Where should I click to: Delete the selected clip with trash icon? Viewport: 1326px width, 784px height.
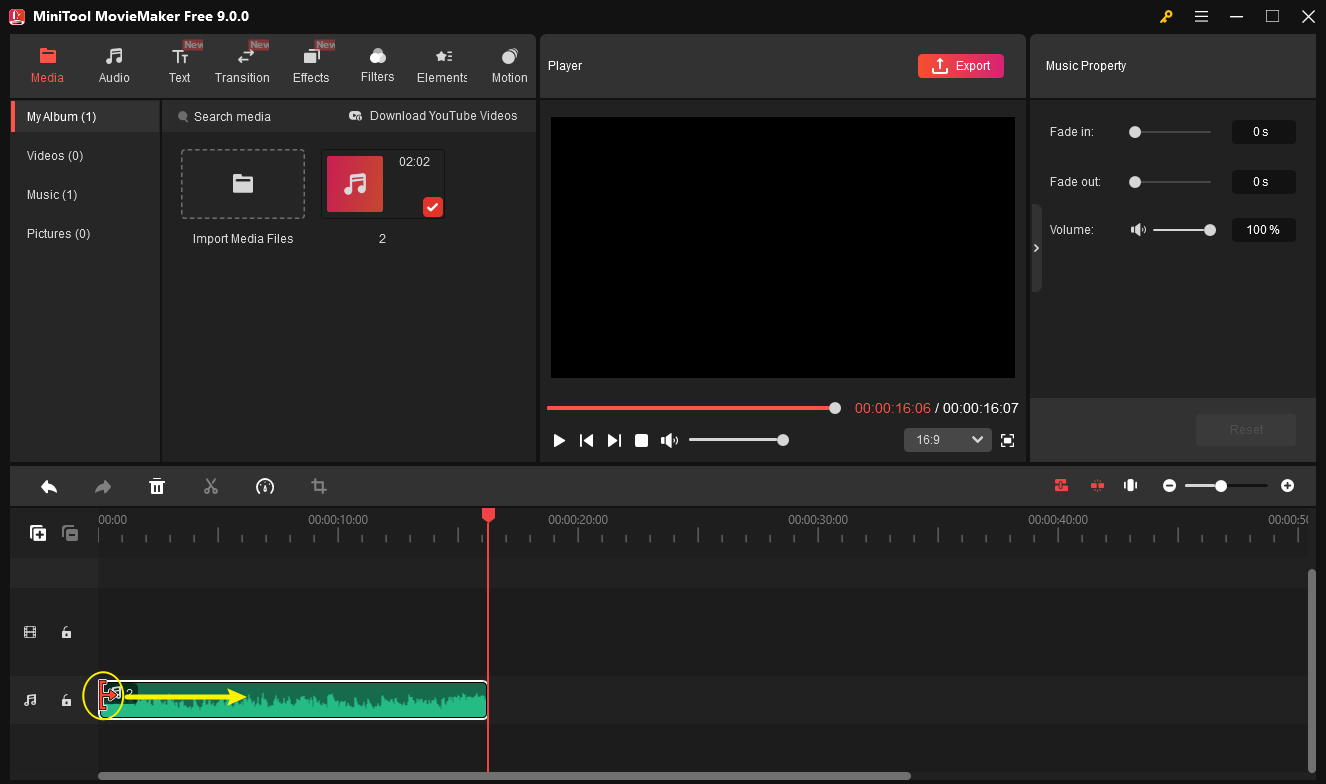[157, 486]
